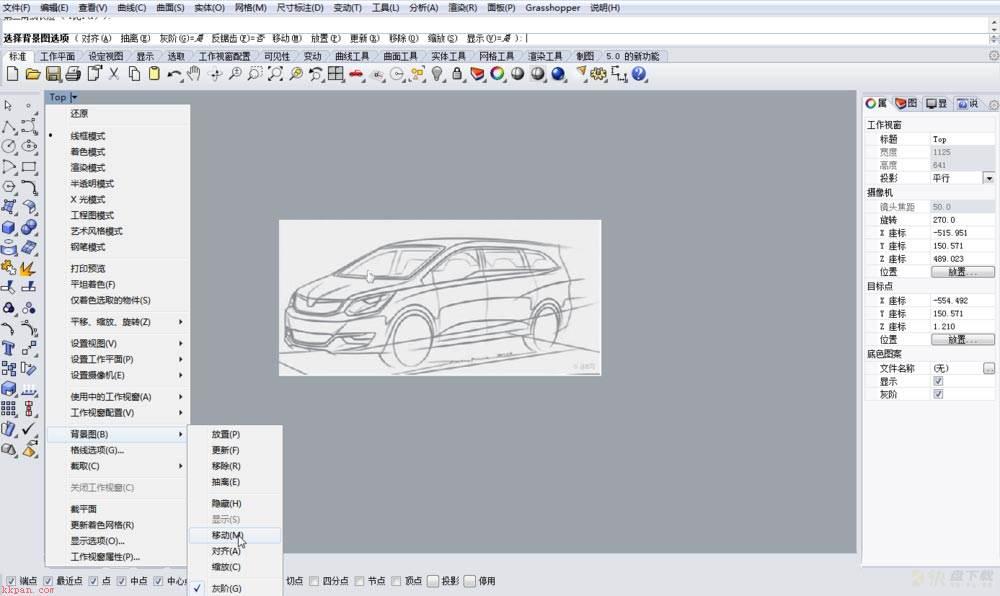1000x596 pixels.
Task: Toggle the 投影 checkbox
Action: click(433, 581)
